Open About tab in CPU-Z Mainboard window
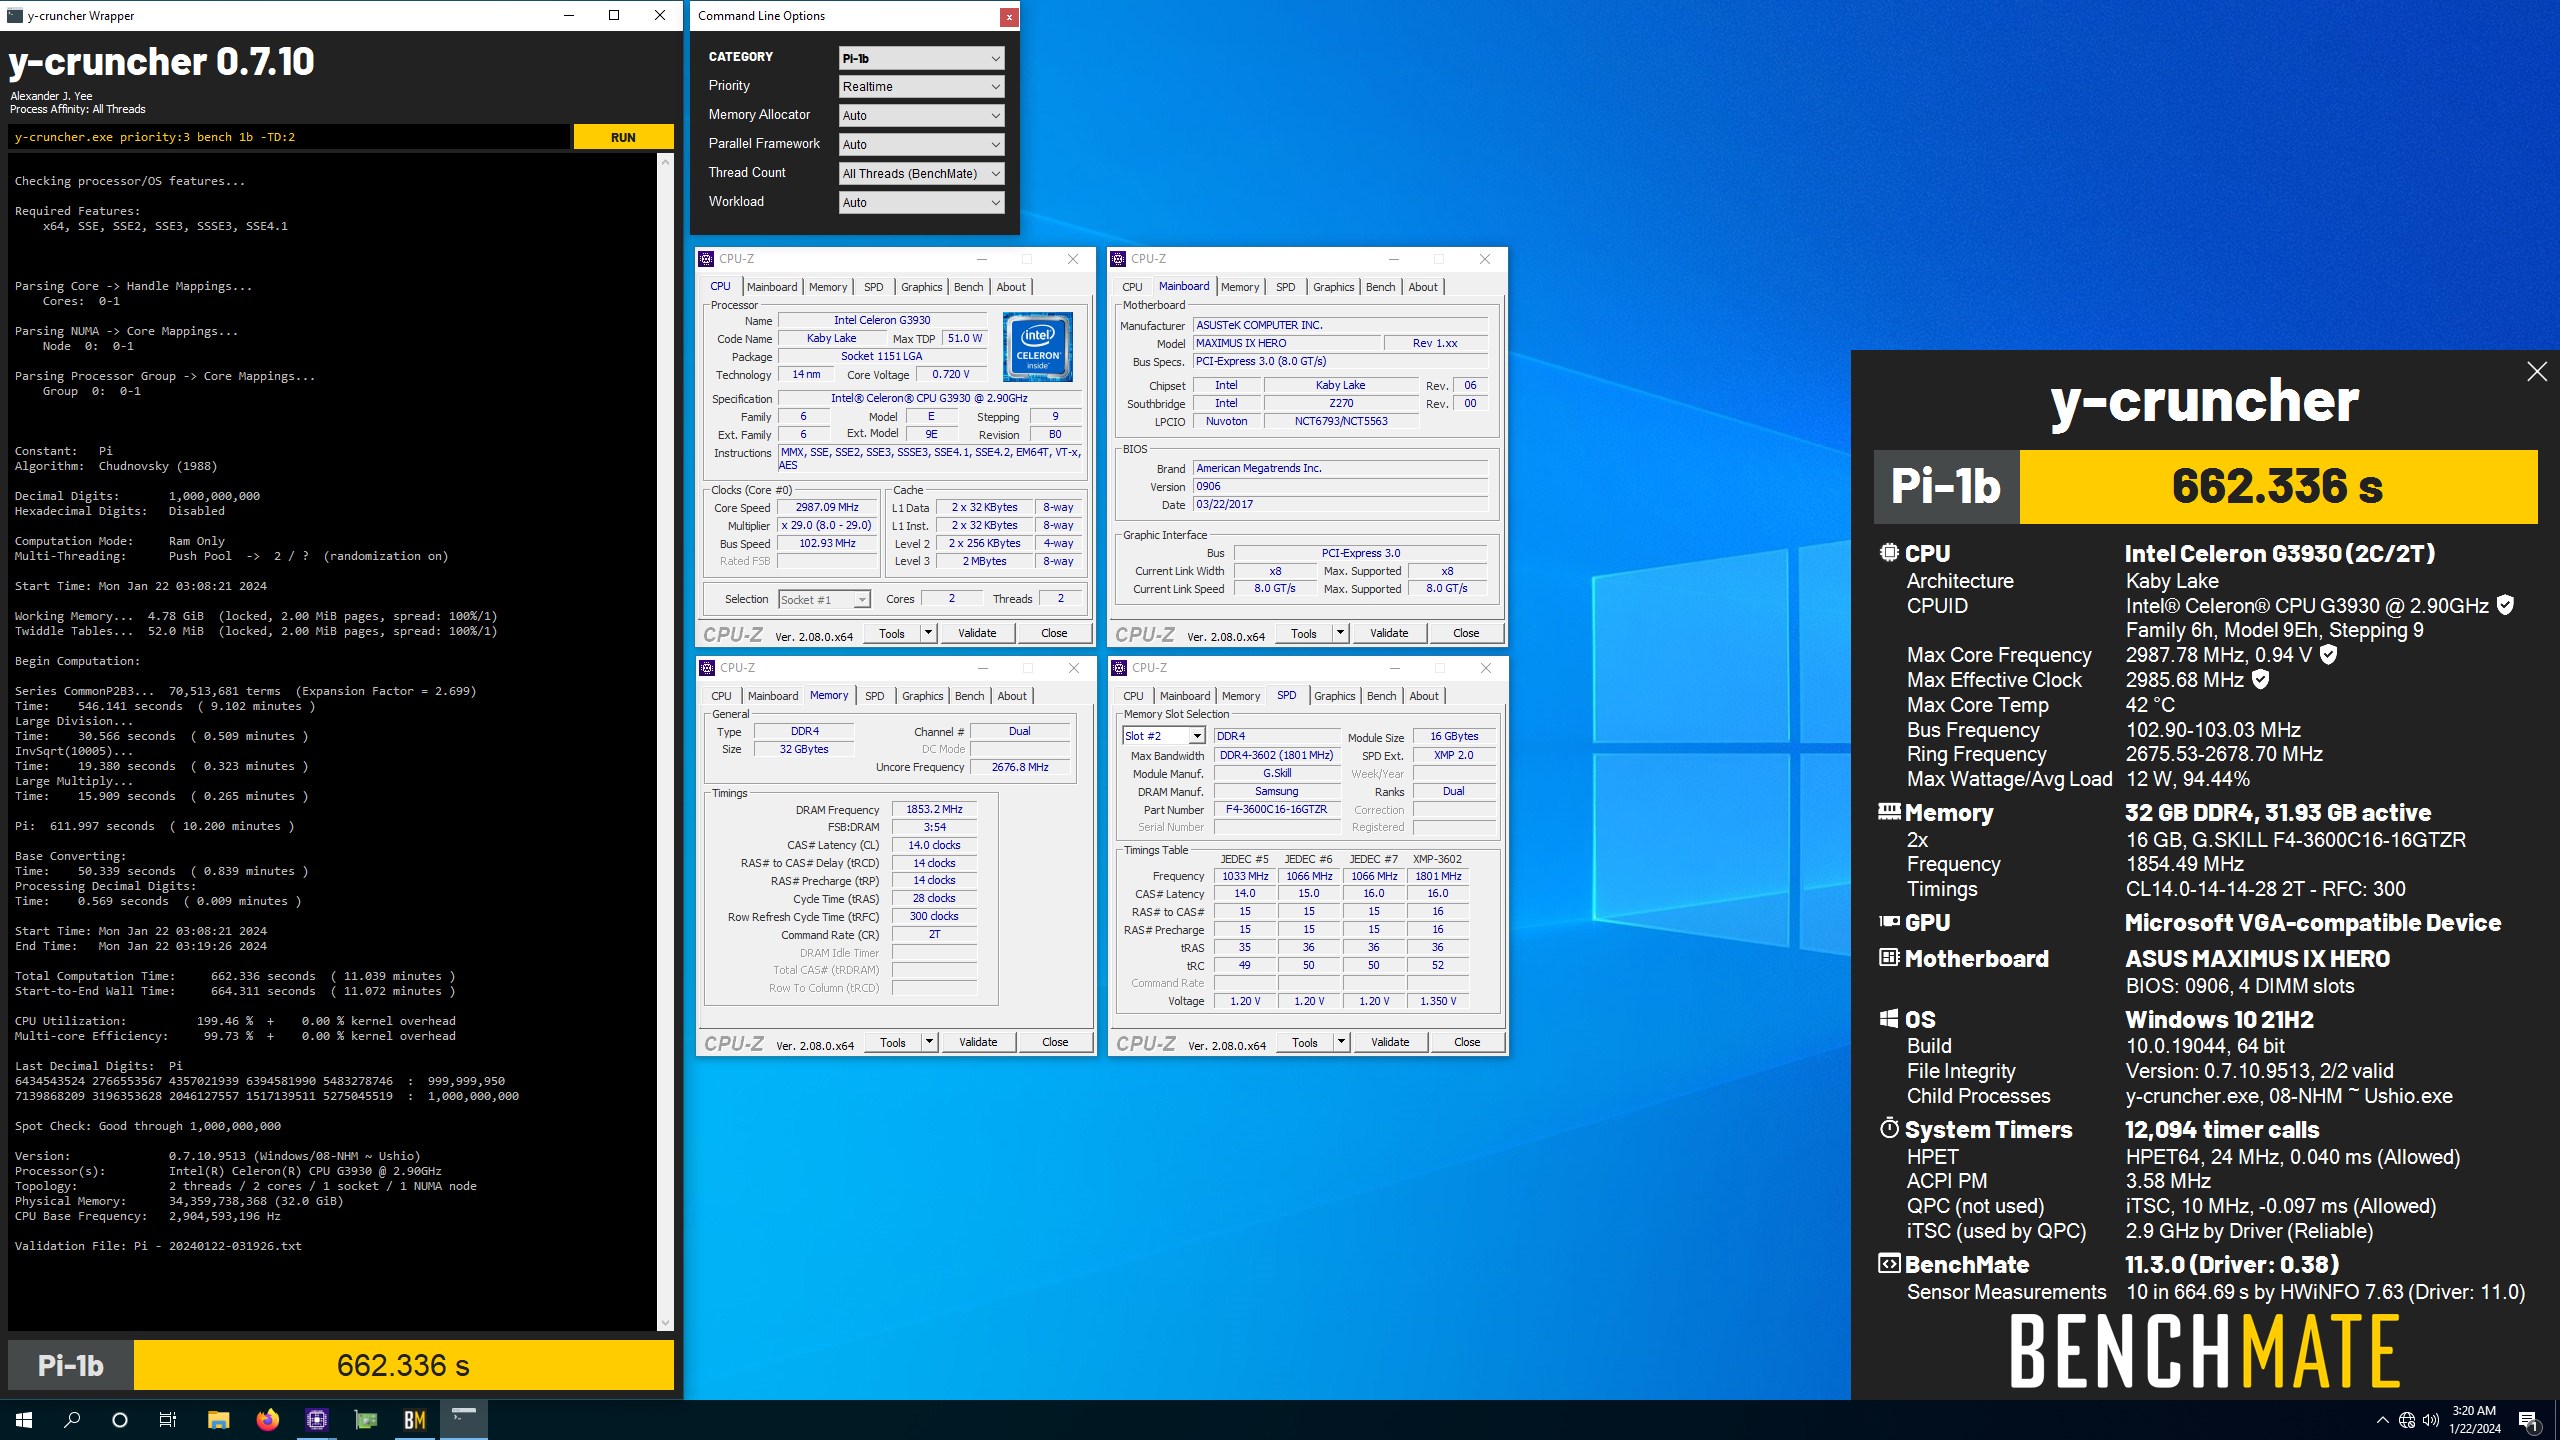This screenshot has height=1440, width=2560. [1423, 287]
